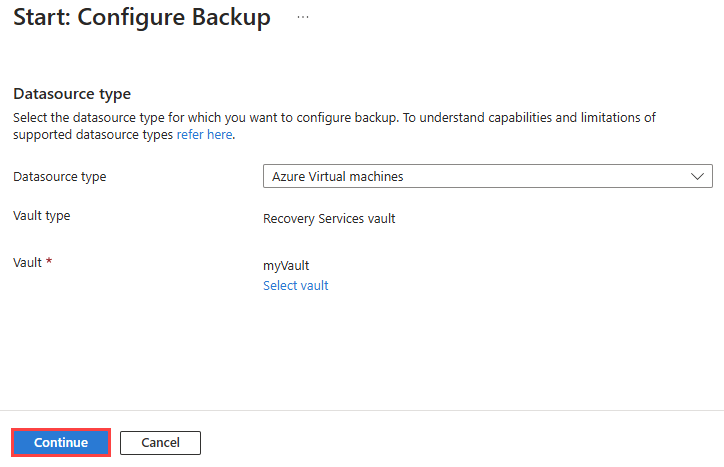
Task: Click the 'Start: Configure Backup' page title
Action: 141,19
